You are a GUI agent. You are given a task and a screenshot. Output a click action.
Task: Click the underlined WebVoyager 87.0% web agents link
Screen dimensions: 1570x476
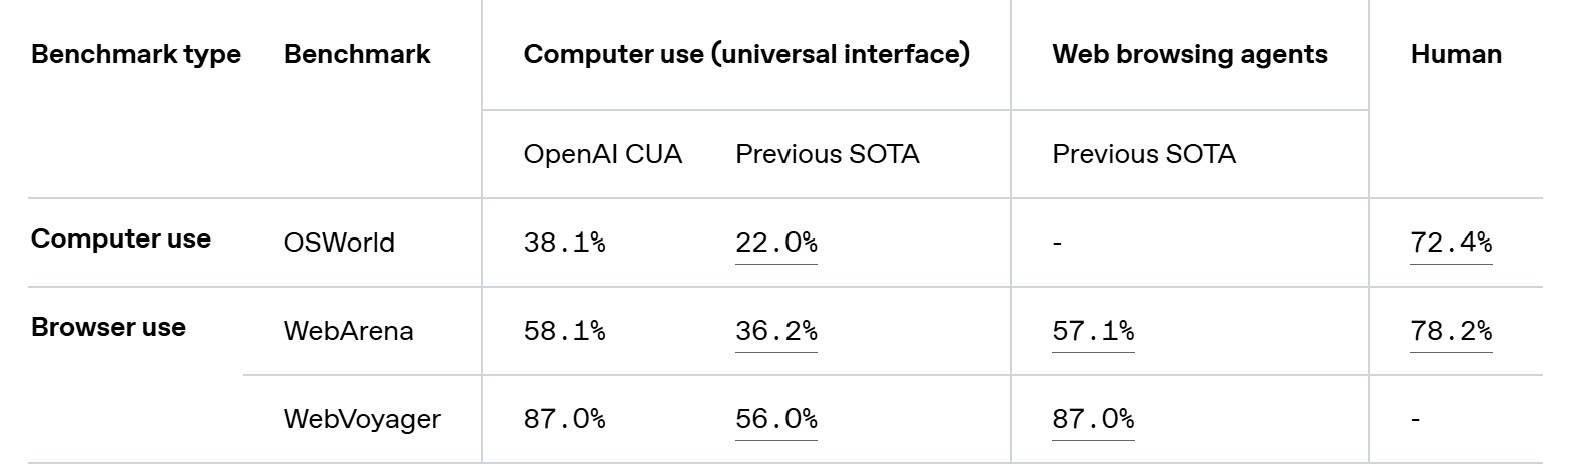(1093, 419)
